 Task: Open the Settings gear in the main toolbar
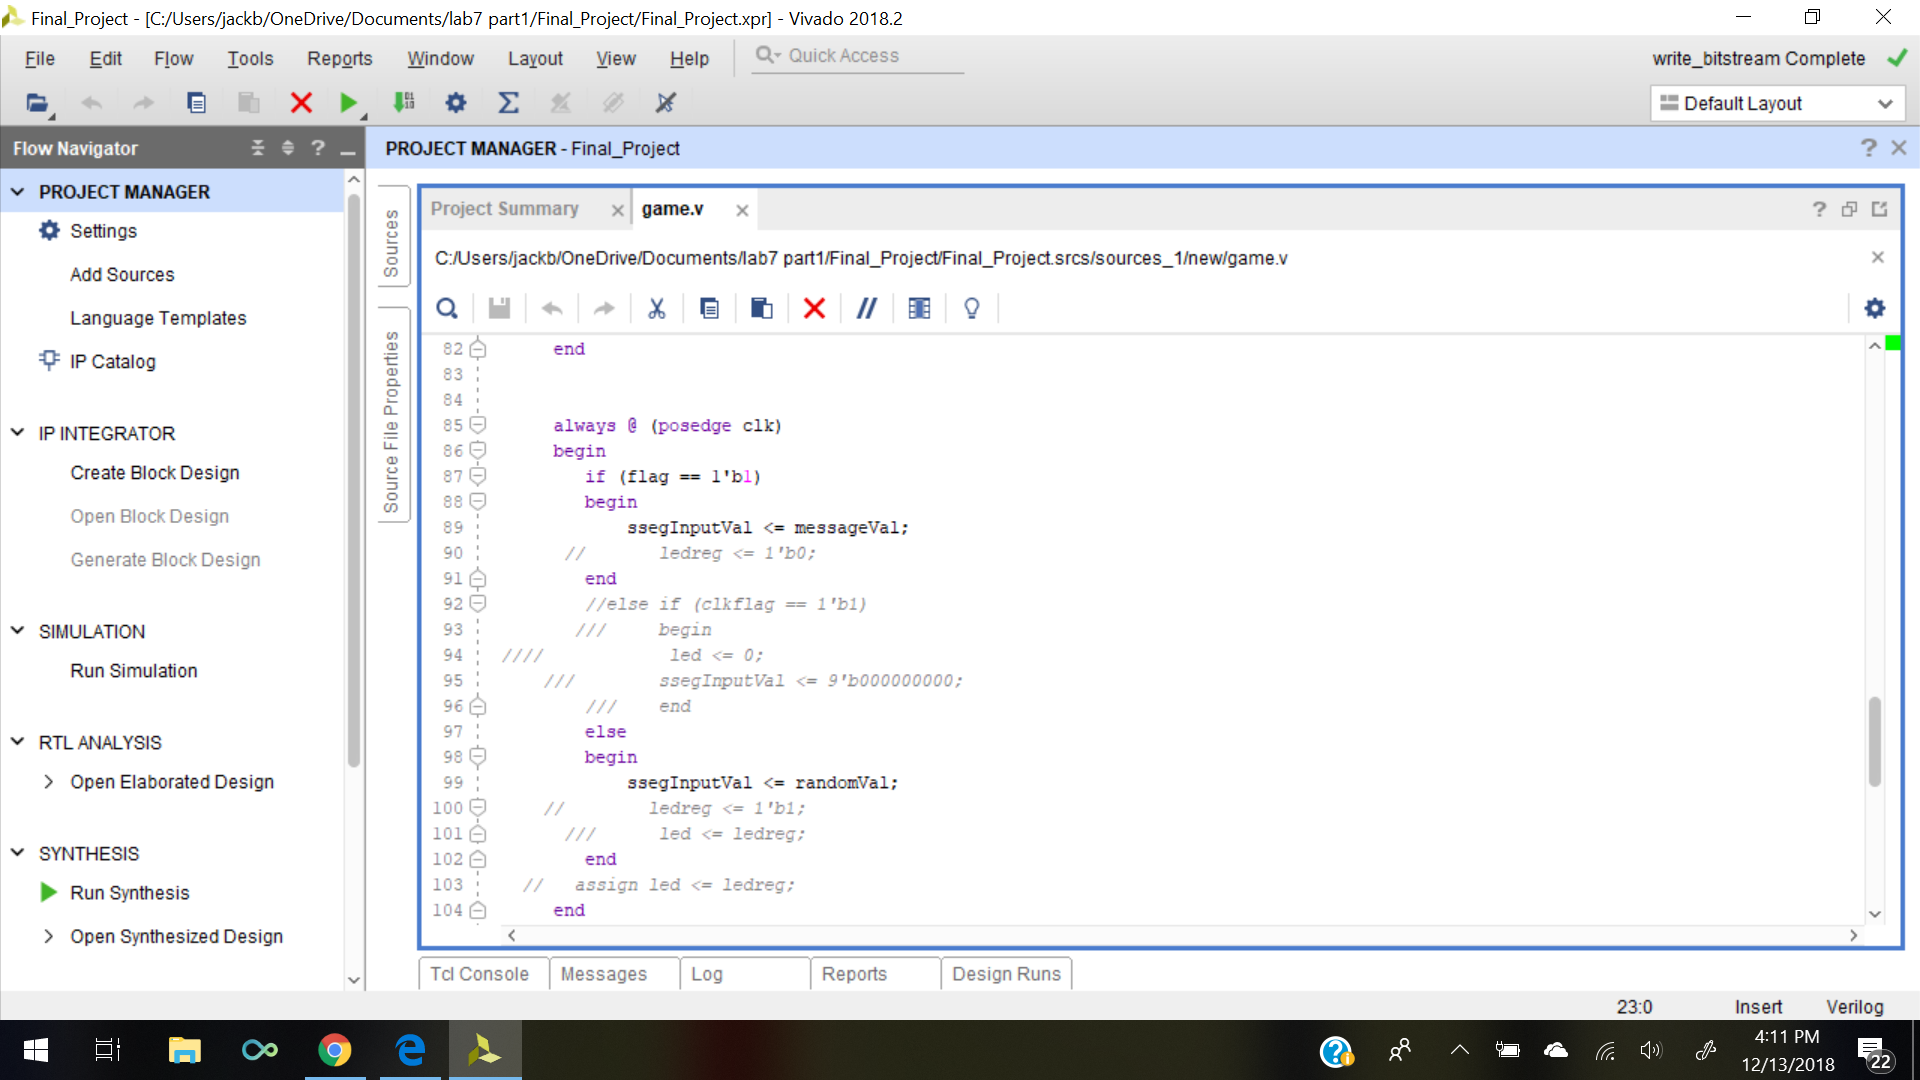tap(456, 103)
